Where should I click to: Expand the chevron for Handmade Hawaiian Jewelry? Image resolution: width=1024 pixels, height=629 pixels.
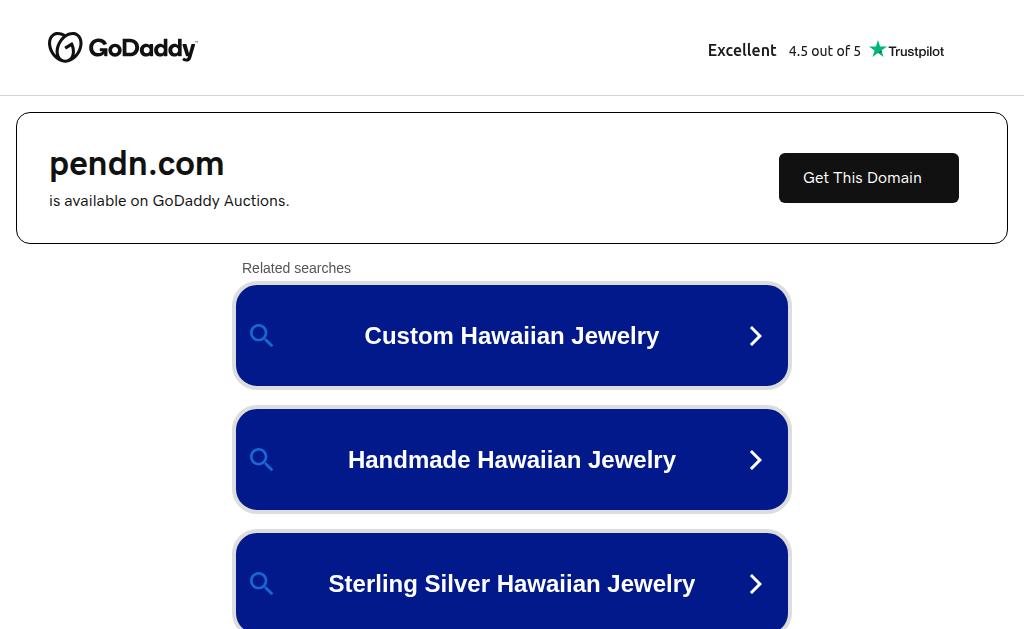(x=756, y=460)
